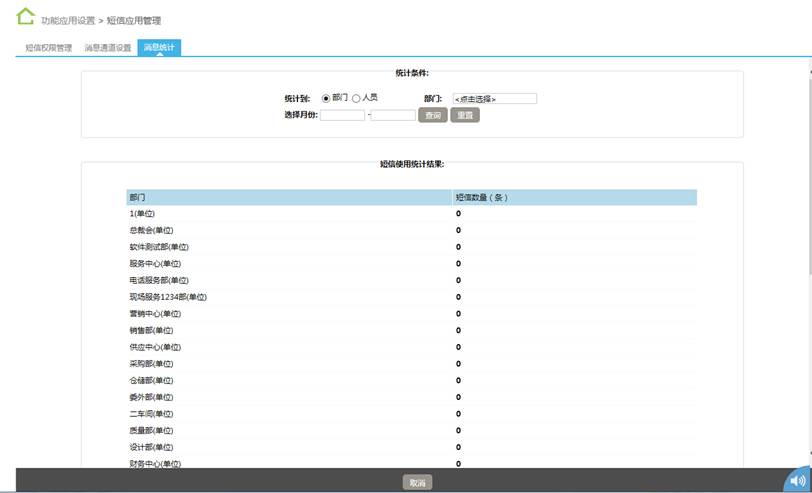Select the 消息统计 tab

(159, 47)
